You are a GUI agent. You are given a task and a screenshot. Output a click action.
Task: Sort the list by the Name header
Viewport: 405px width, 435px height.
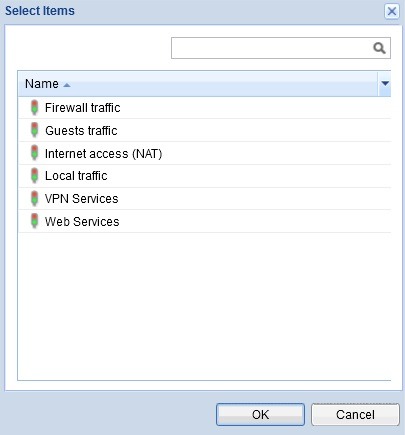click(x=42, y=84)
